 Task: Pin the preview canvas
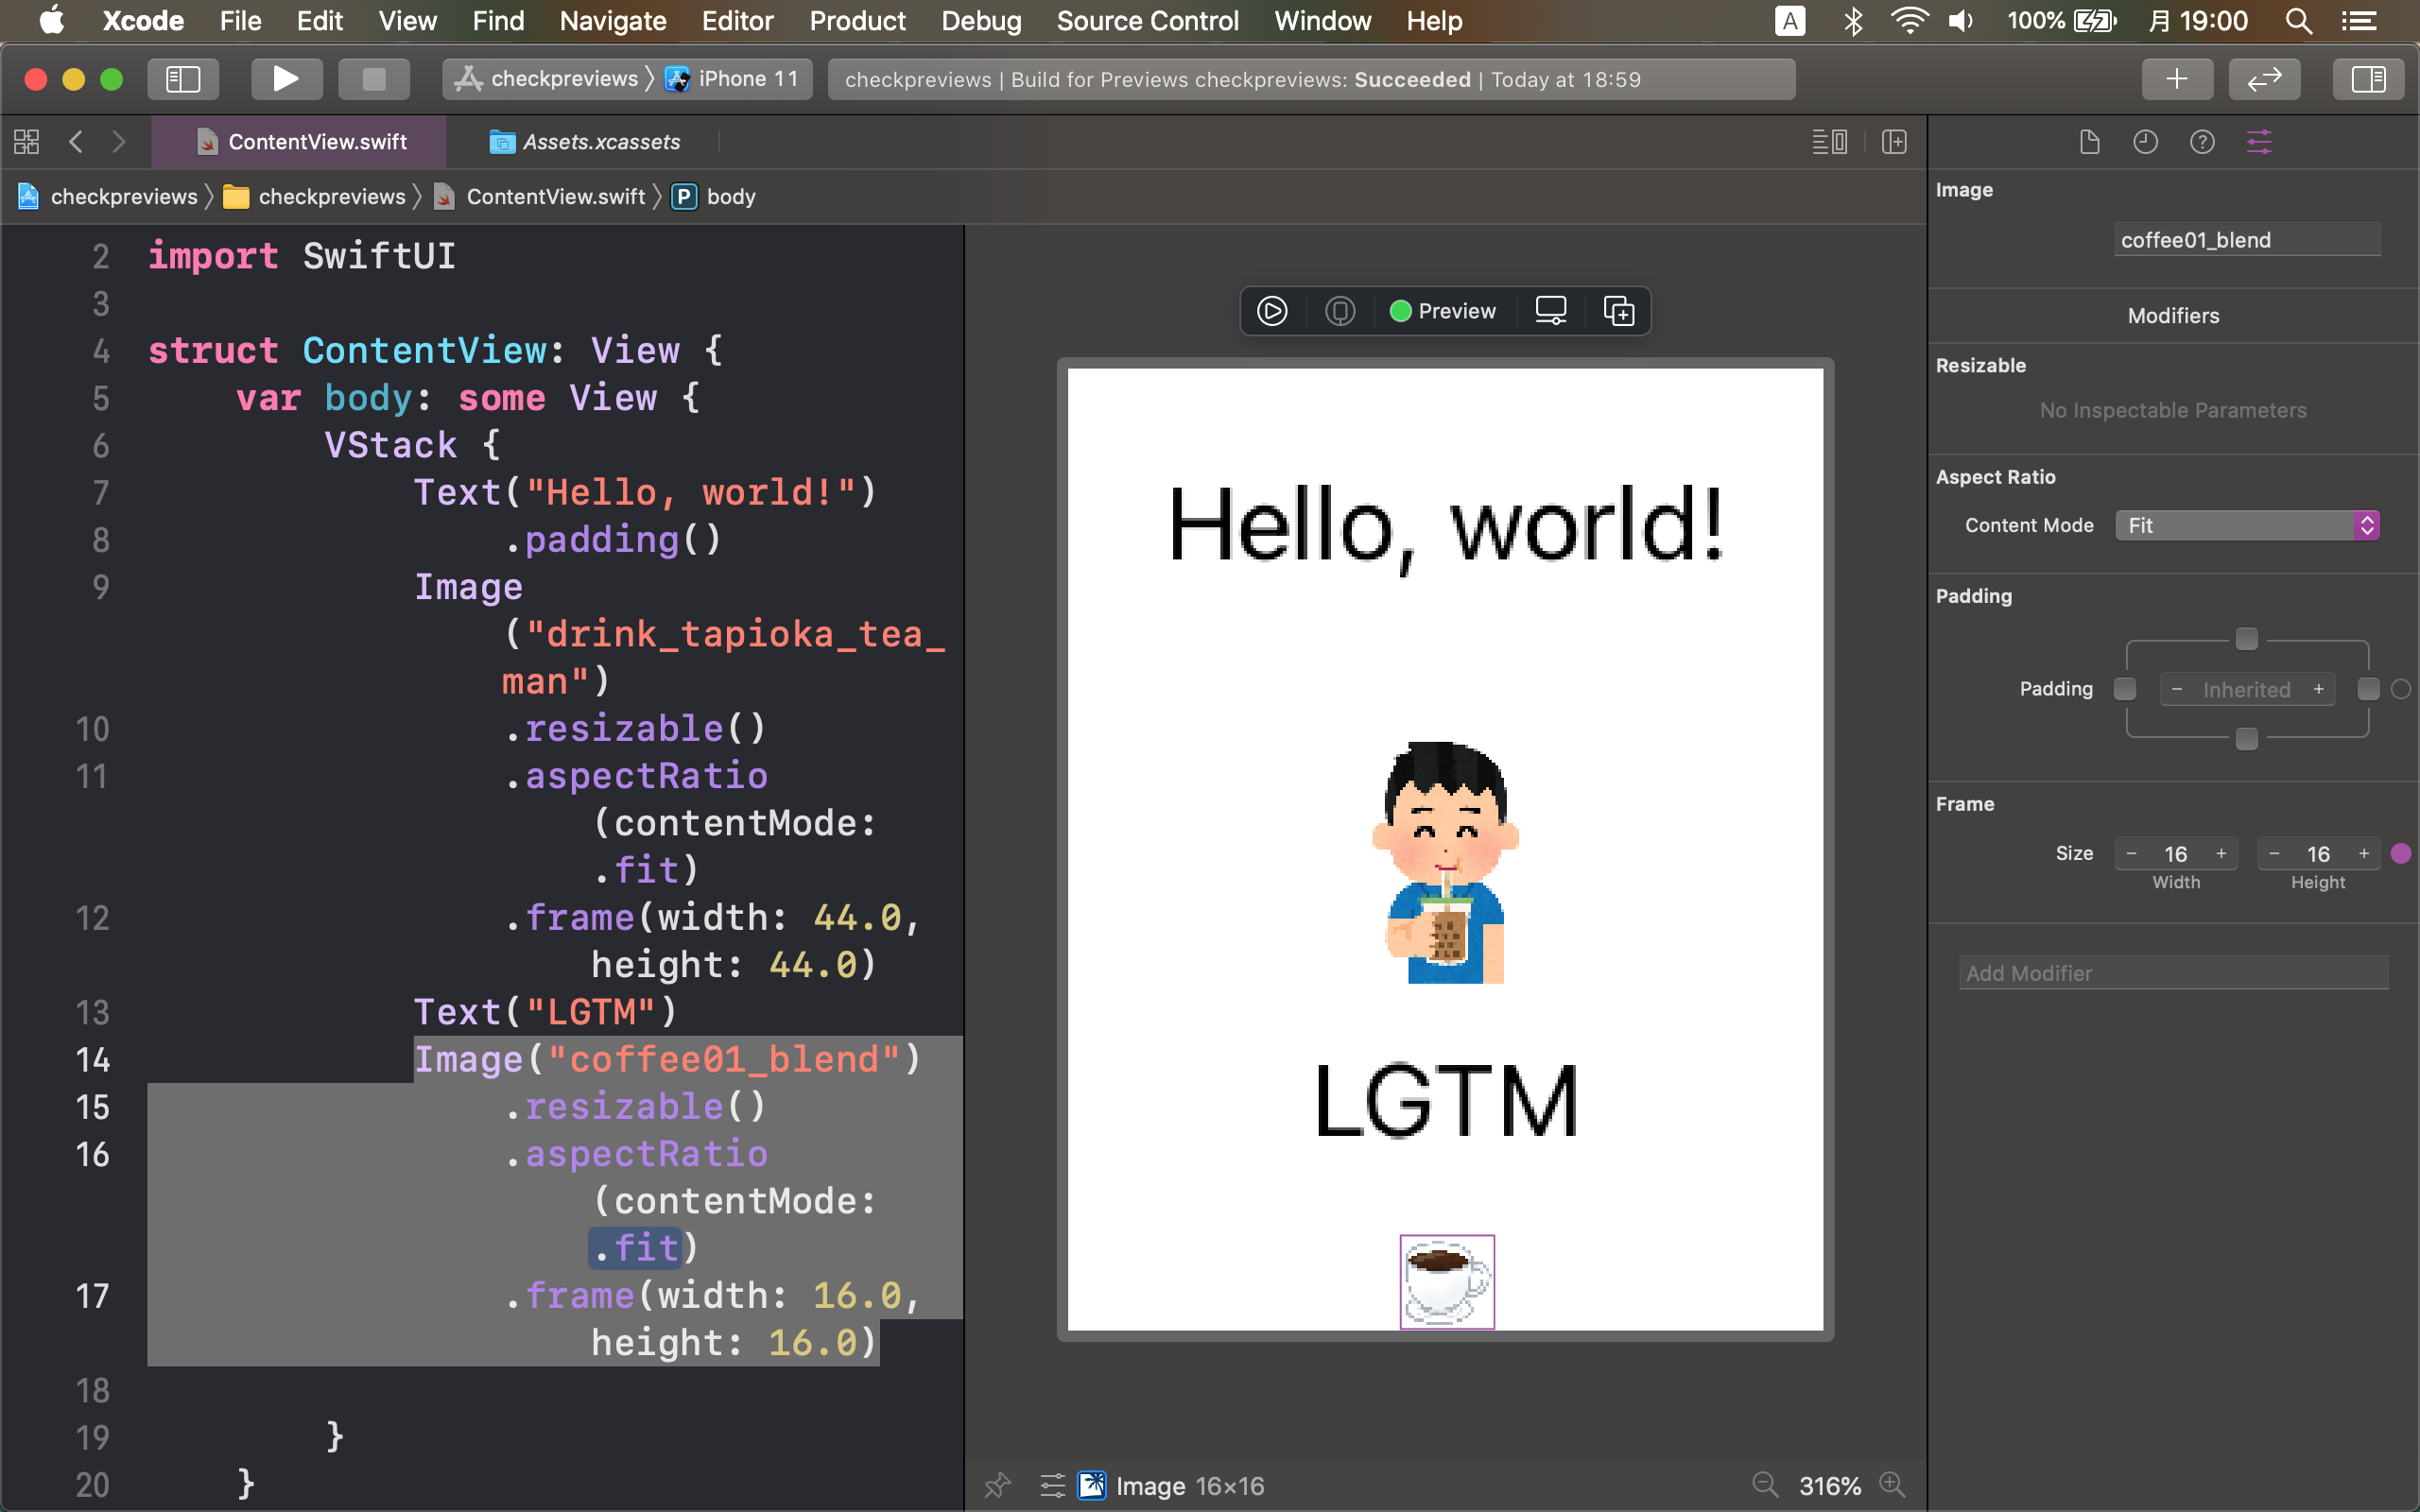point(997,1485)
